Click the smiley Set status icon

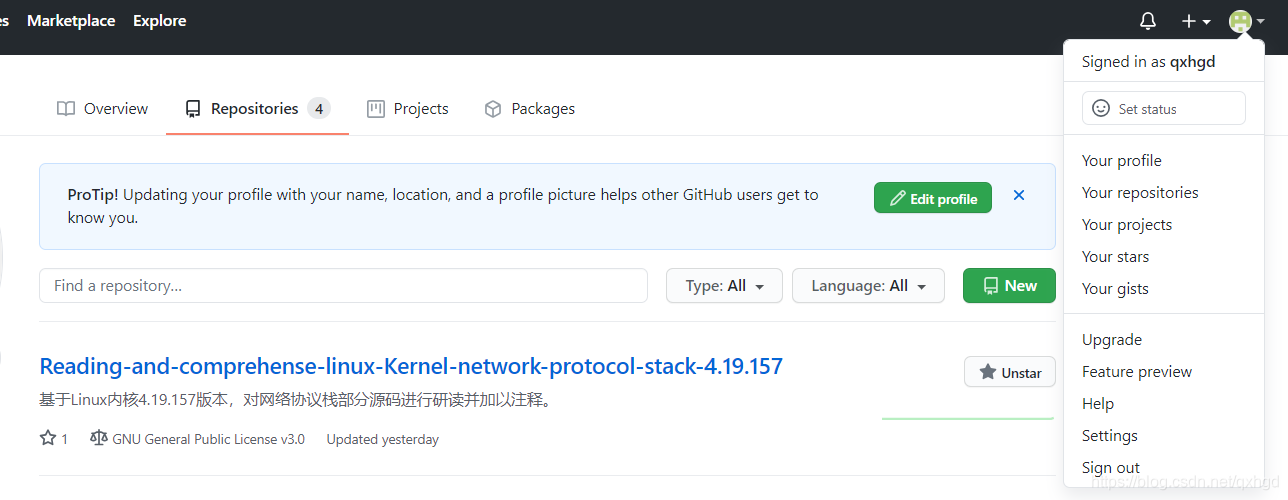[1101, 108]
